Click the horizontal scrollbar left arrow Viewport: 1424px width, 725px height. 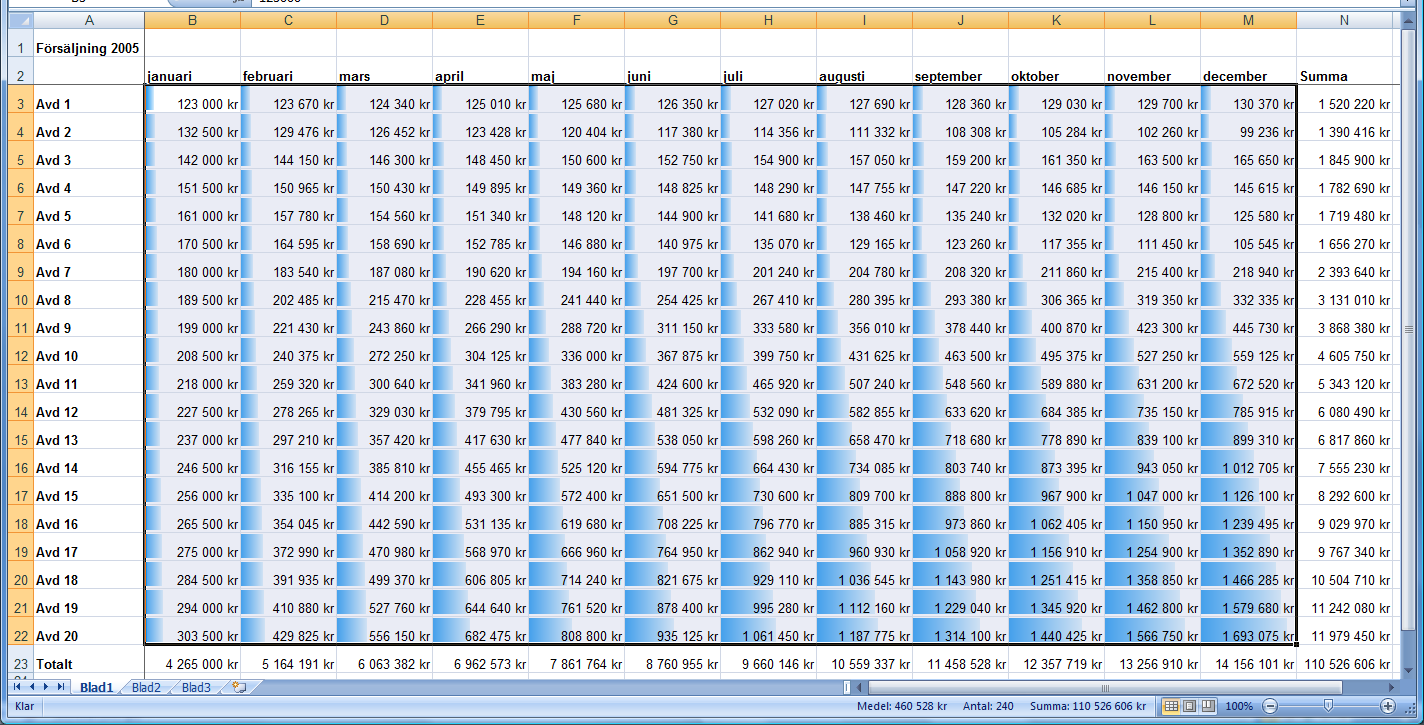pos(860,688)
